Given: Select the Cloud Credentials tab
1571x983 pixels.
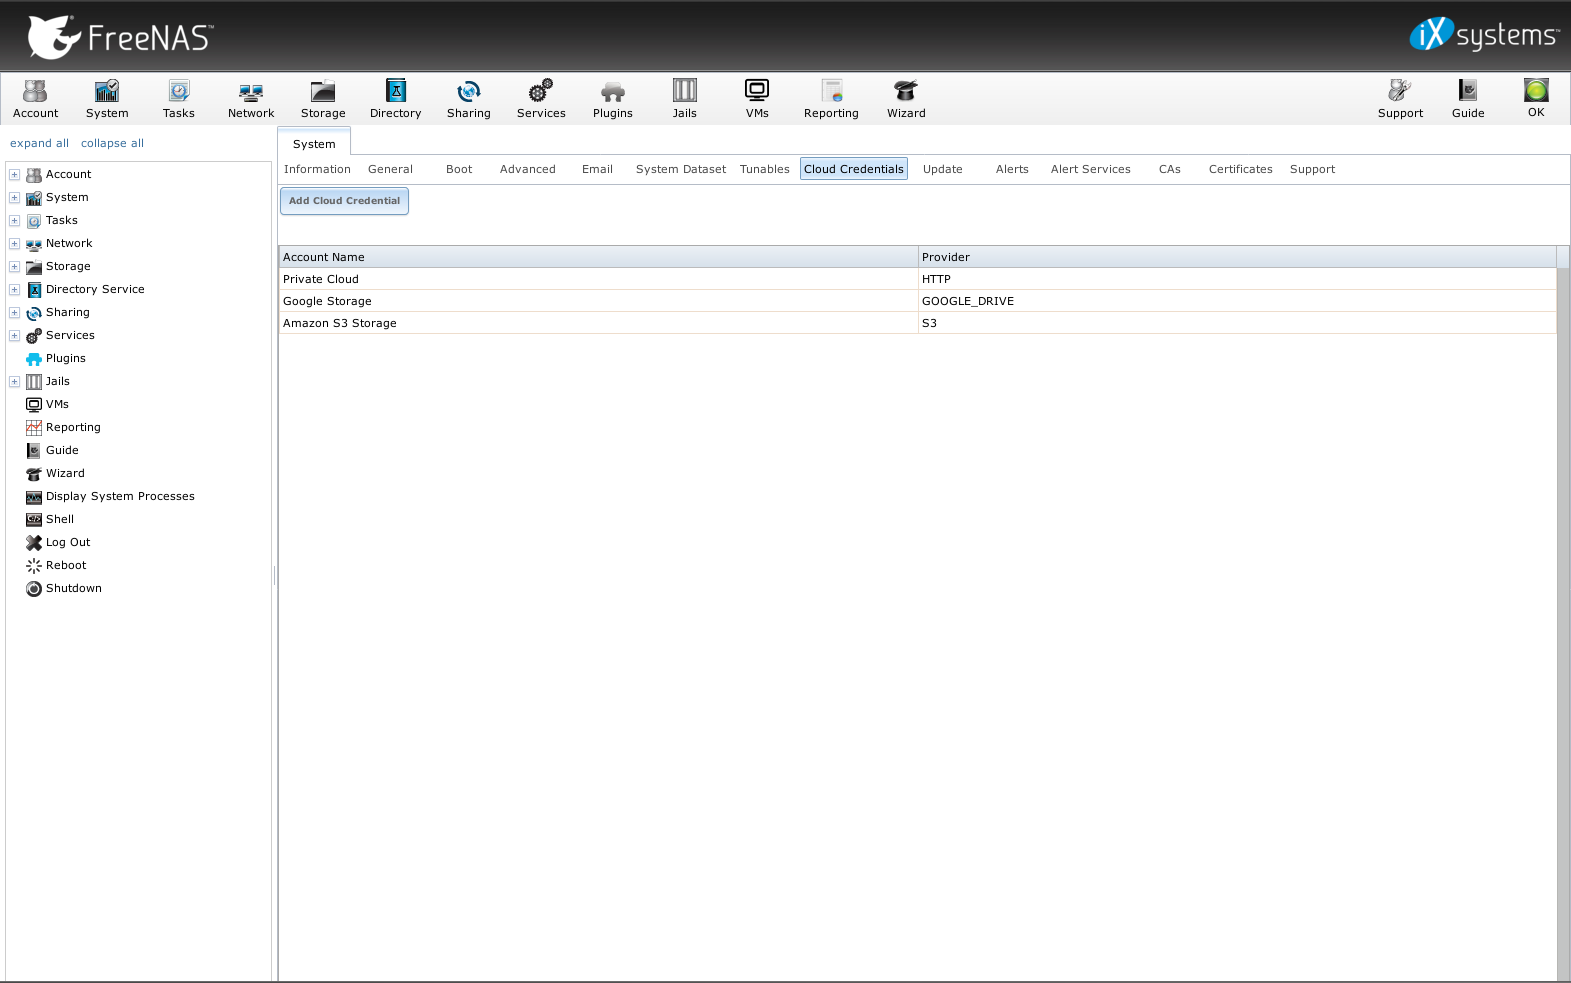Looking at the screenshot, I should (854, 169).
